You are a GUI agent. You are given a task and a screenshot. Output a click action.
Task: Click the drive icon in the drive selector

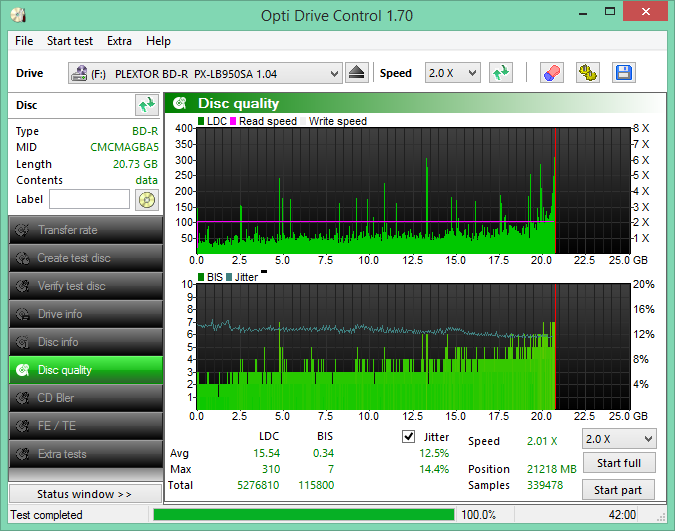click(79, 73)
